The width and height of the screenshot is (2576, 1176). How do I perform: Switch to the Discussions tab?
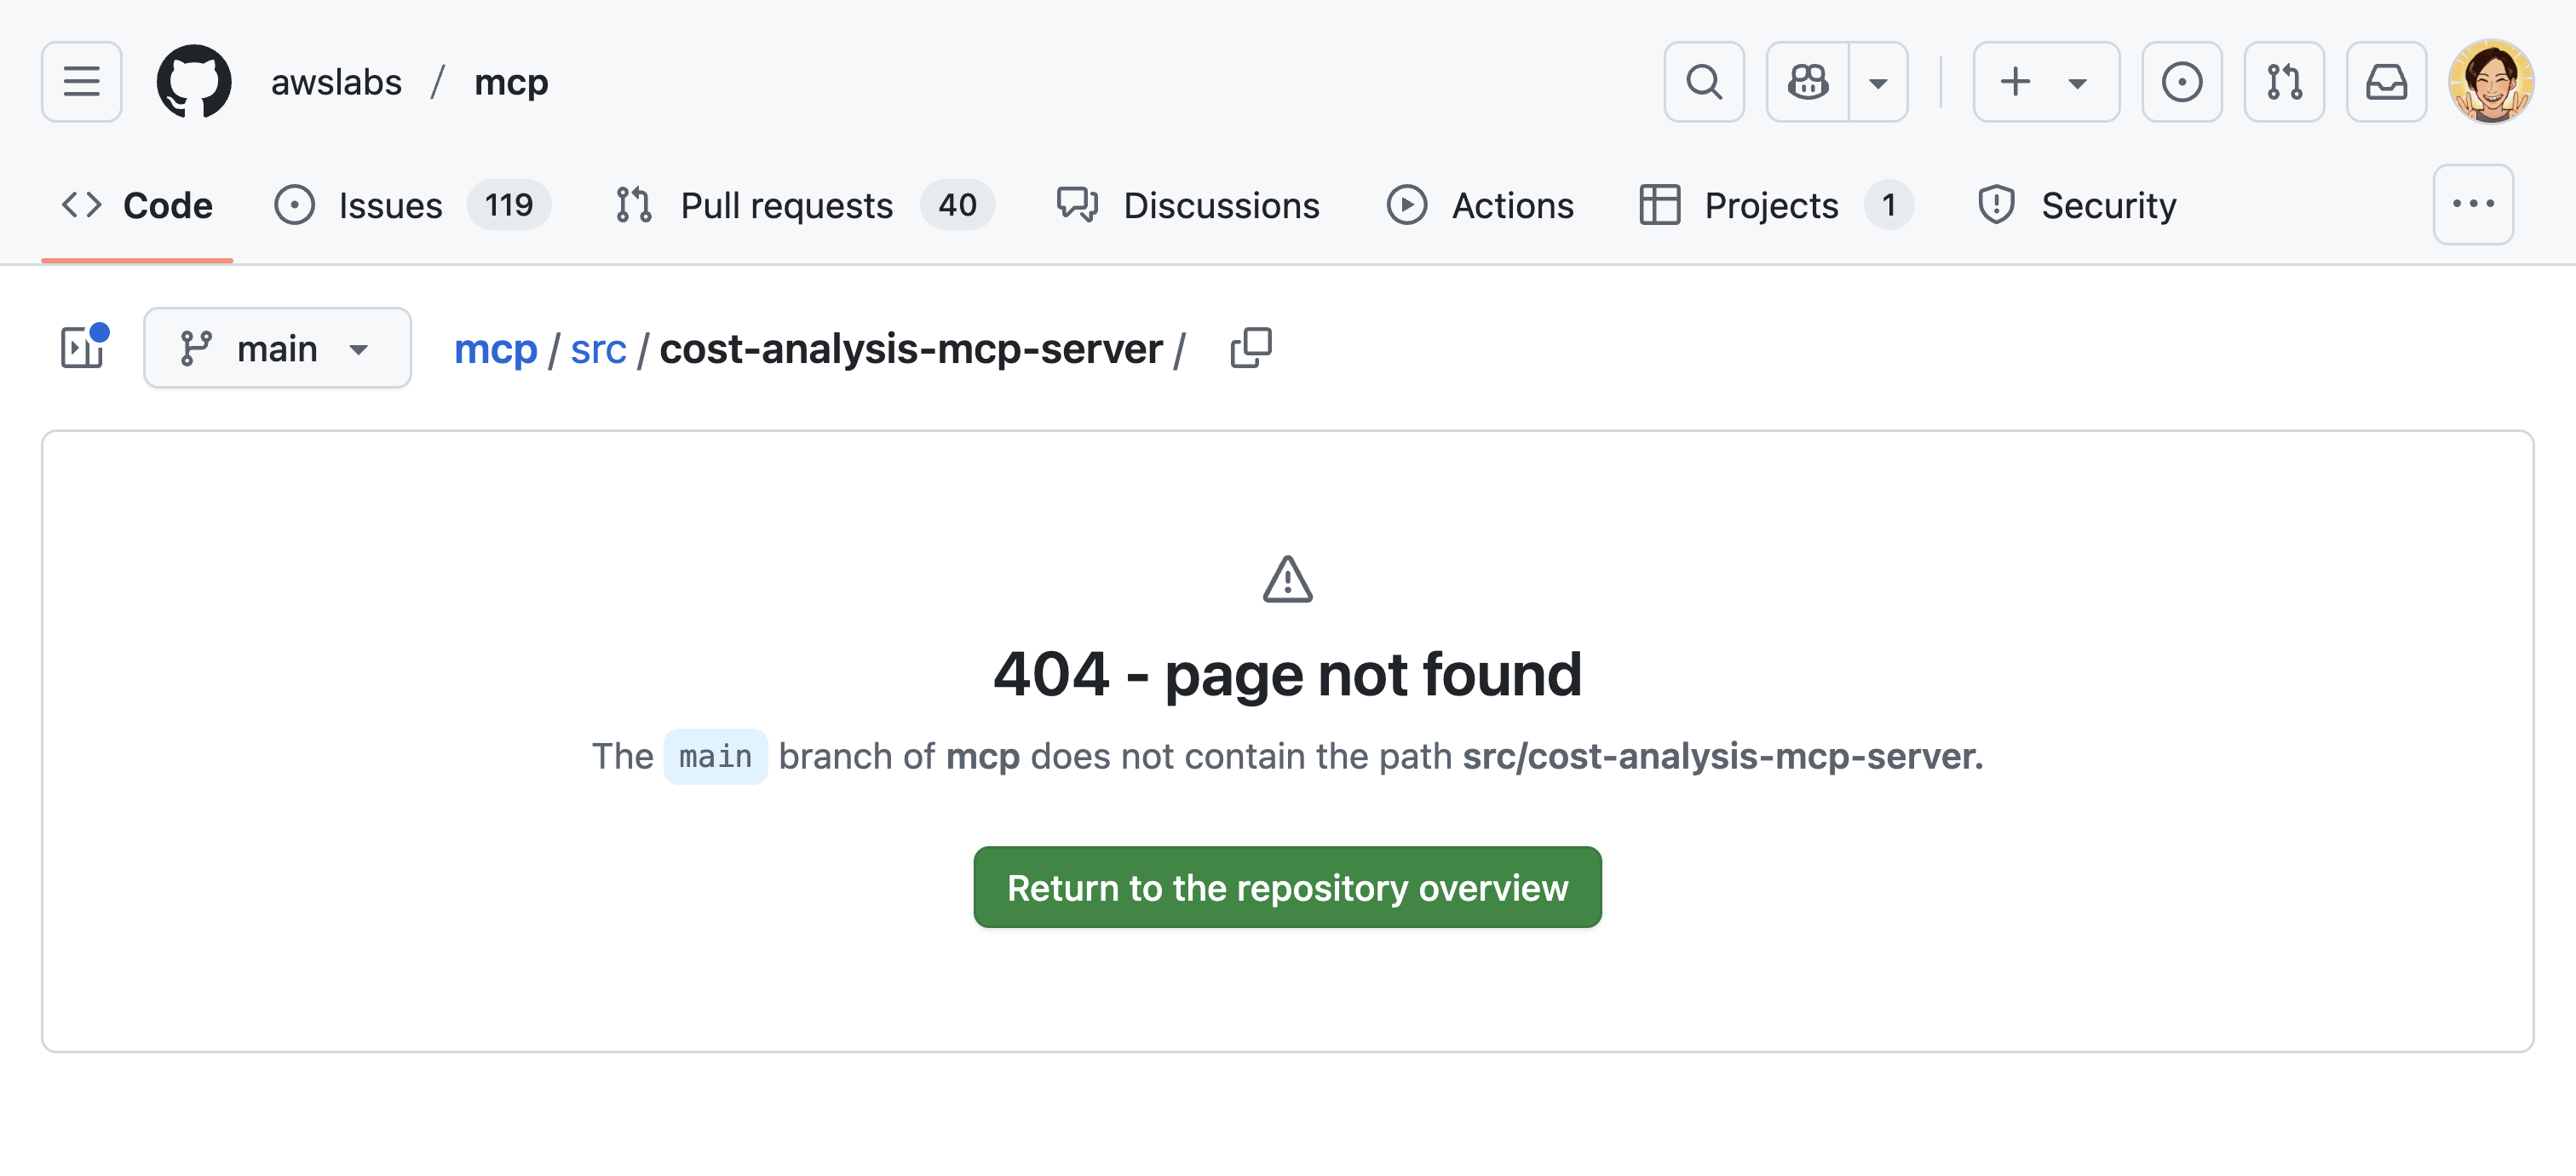point(1188,205)
